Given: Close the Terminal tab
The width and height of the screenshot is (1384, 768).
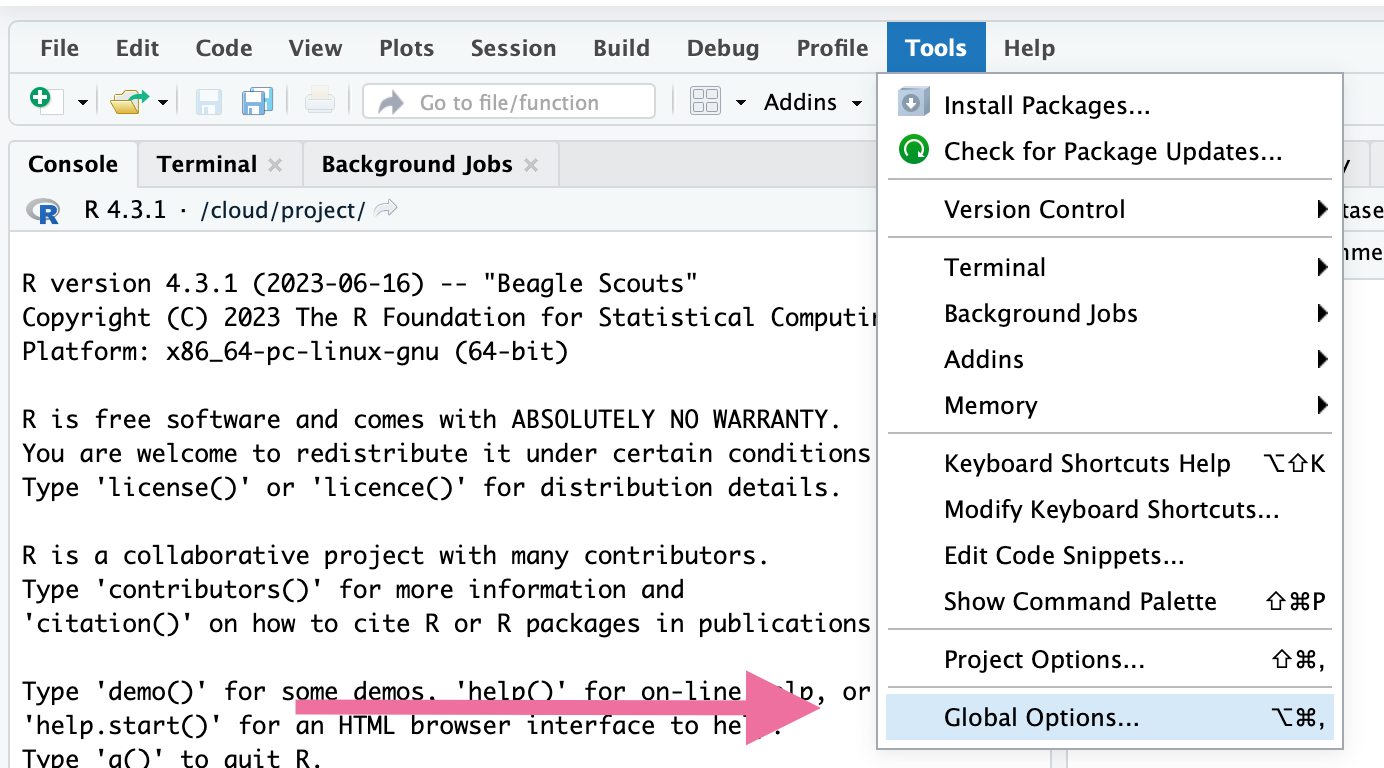Looking at the screenshot, I should pos(275,165).
